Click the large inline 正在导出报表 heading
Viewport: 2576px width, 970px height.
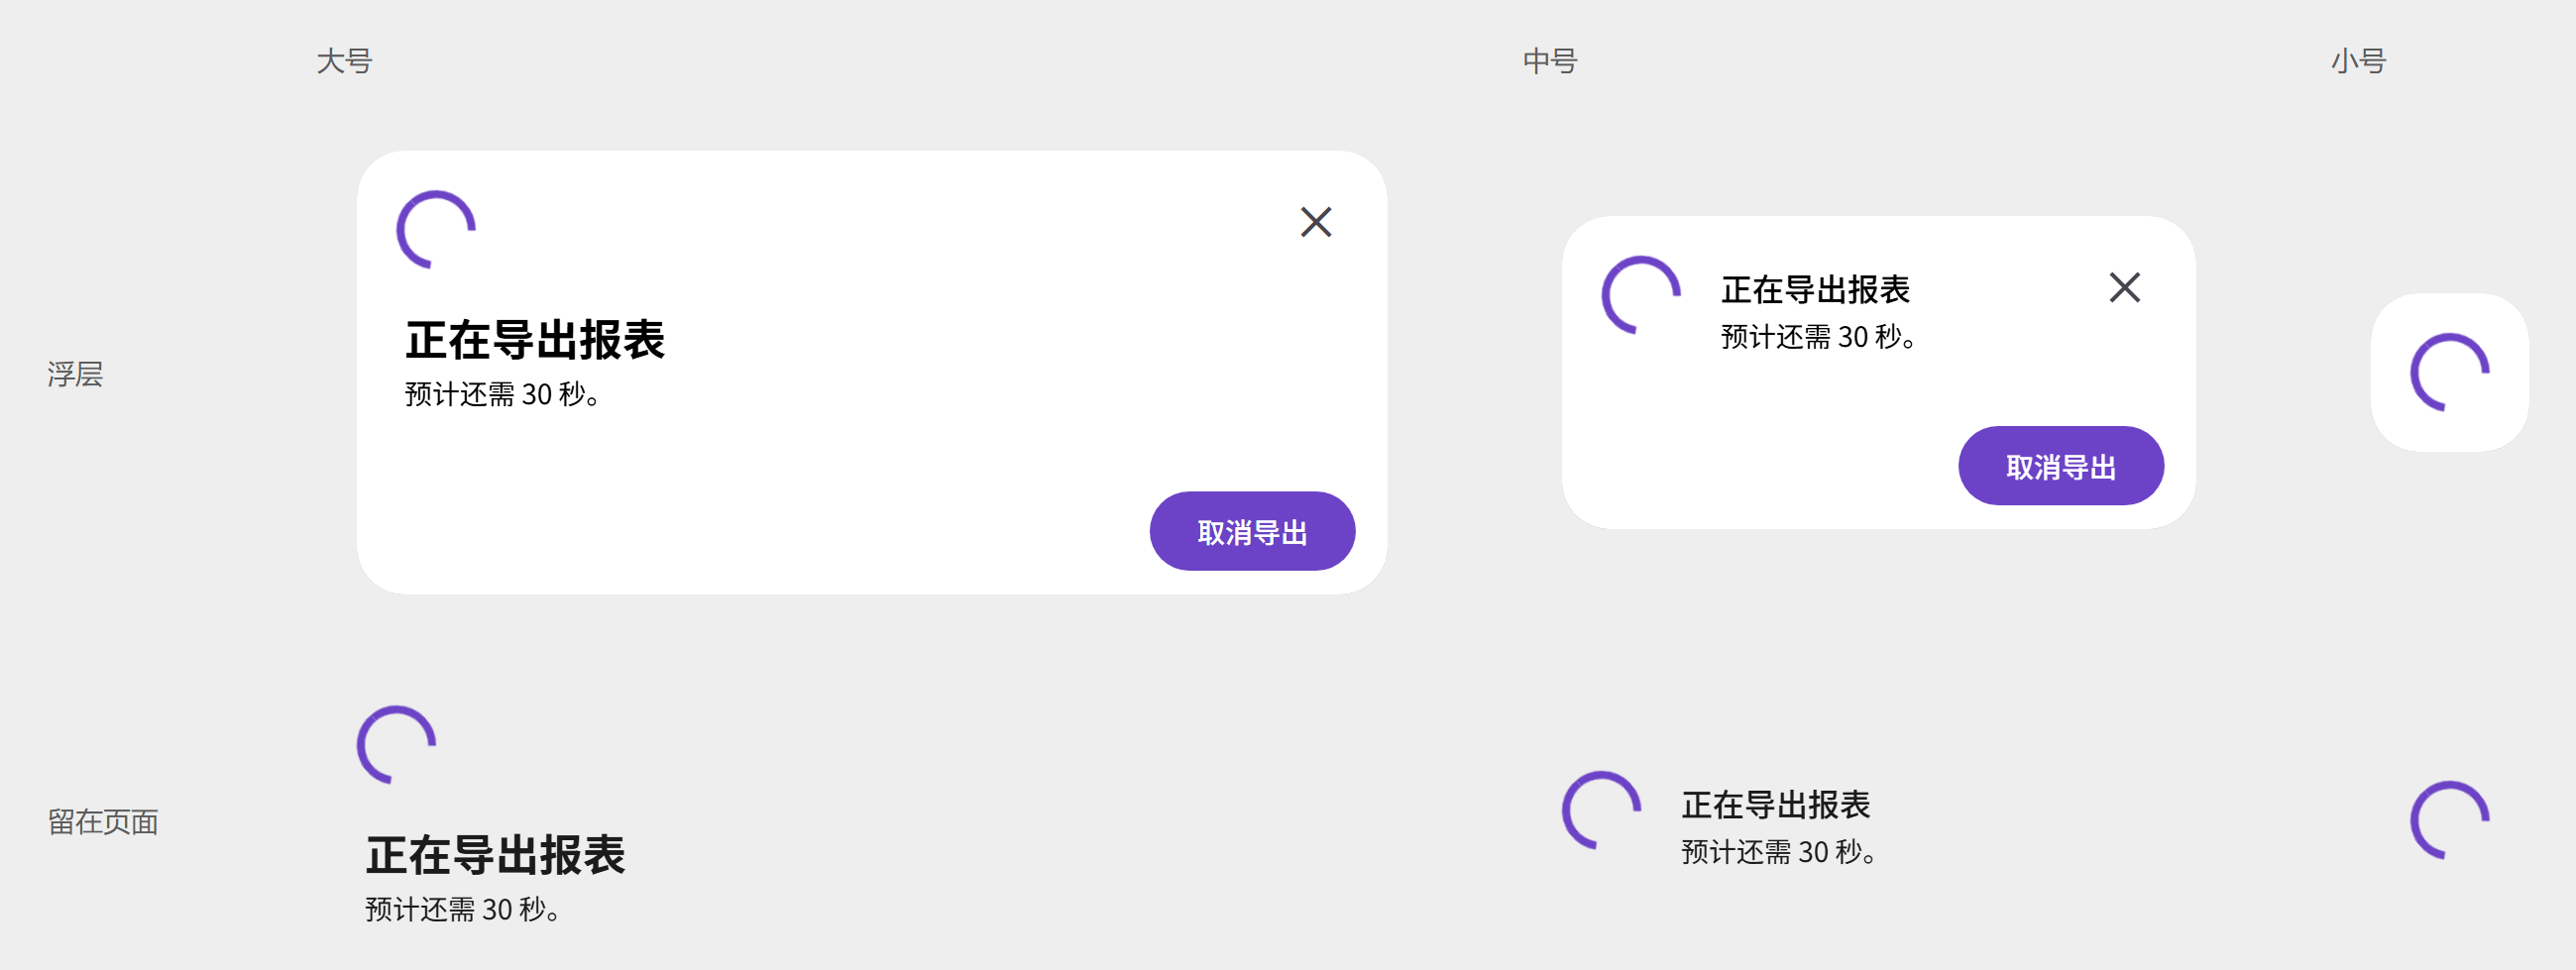coord(495,856)
